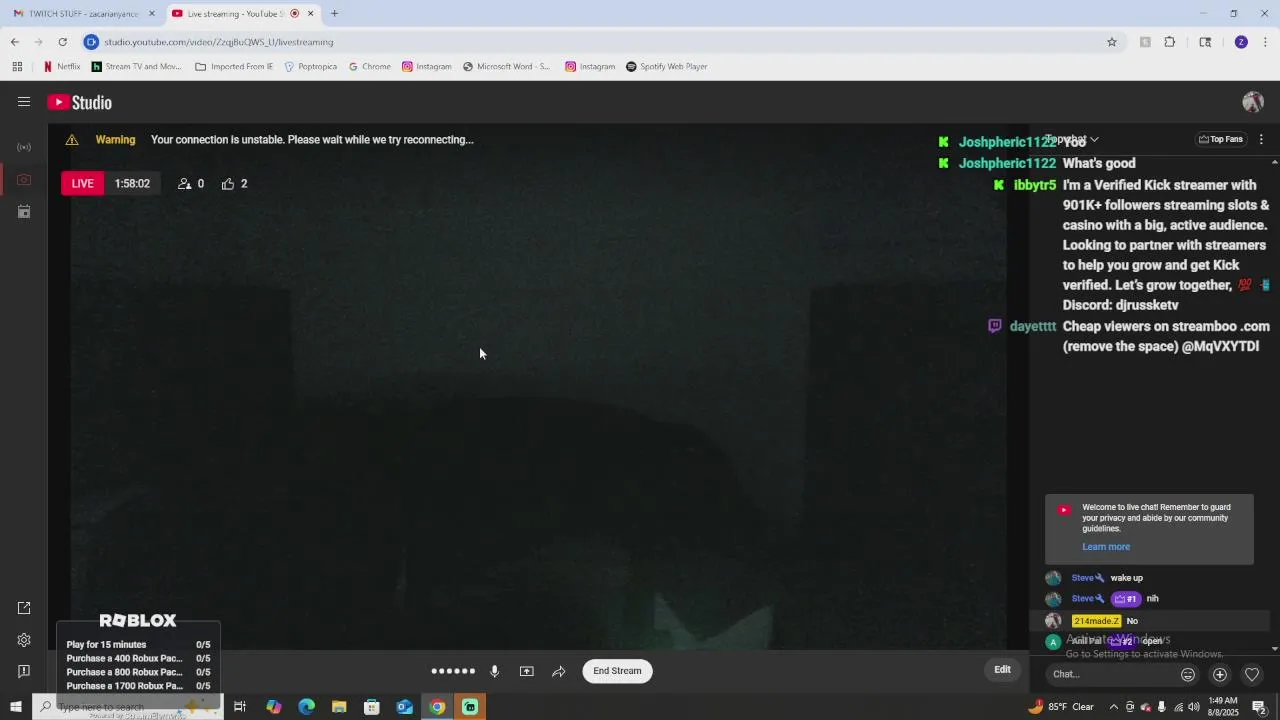1280x720 pixels.
Task: Bookmark this page with the star
Action: [x=1111, y=42]
